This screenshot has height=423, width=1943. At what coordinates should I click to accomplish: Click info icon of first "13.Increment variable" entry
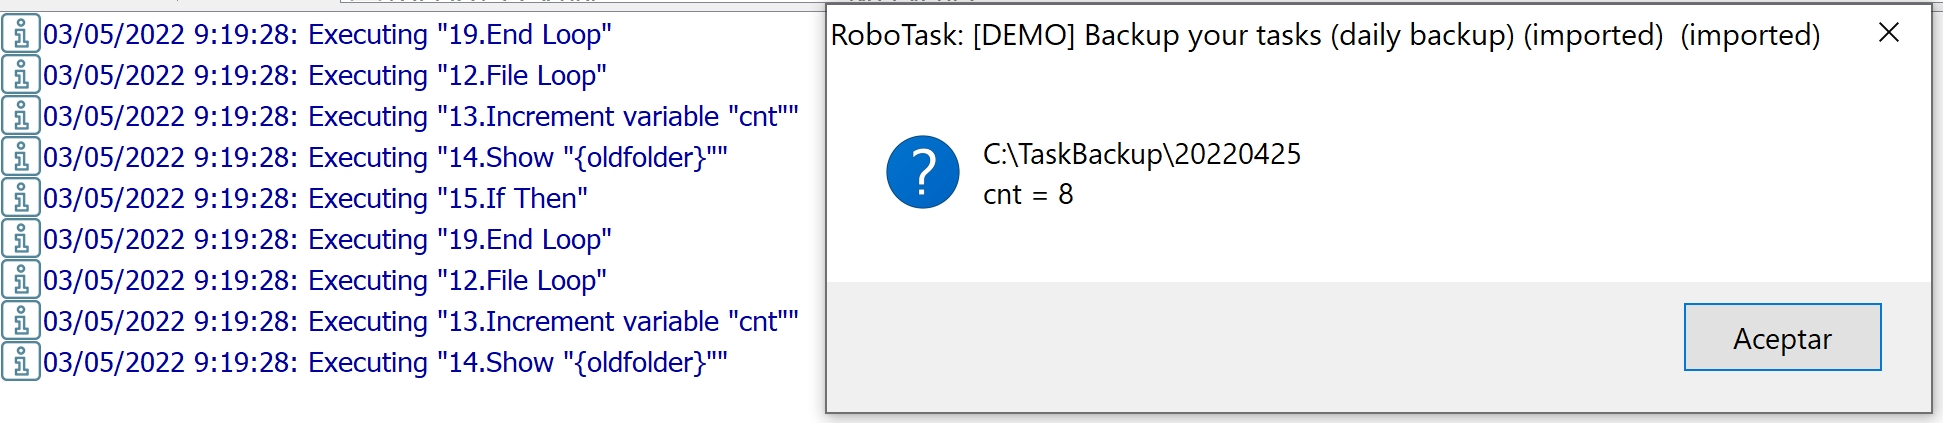tap(21, 116)
